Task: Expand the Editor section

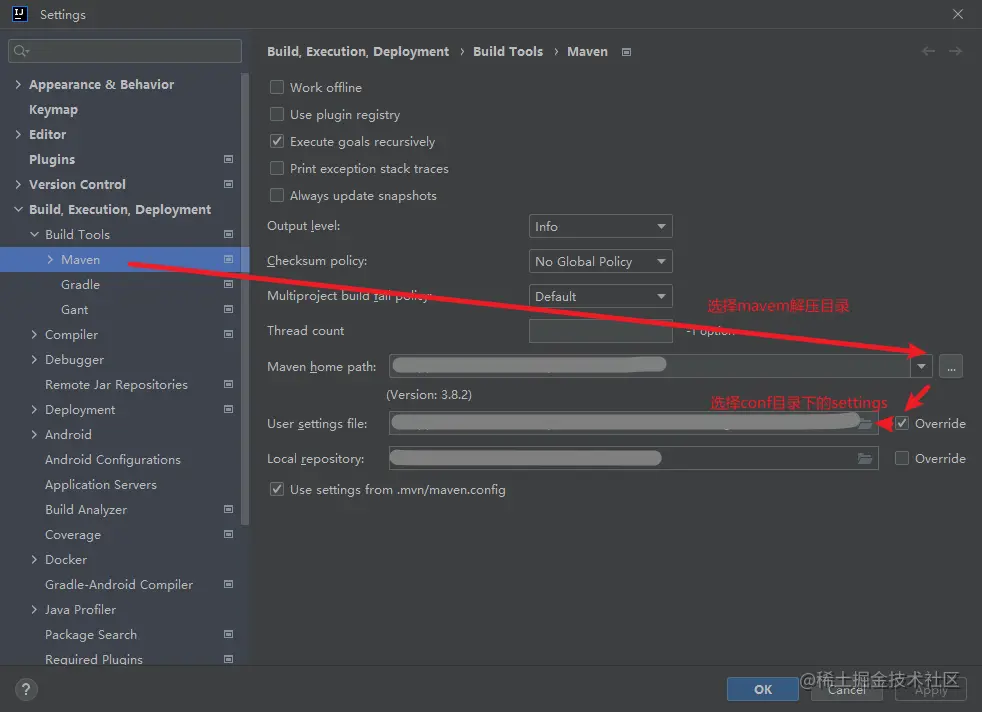Action: coord(18,134)
